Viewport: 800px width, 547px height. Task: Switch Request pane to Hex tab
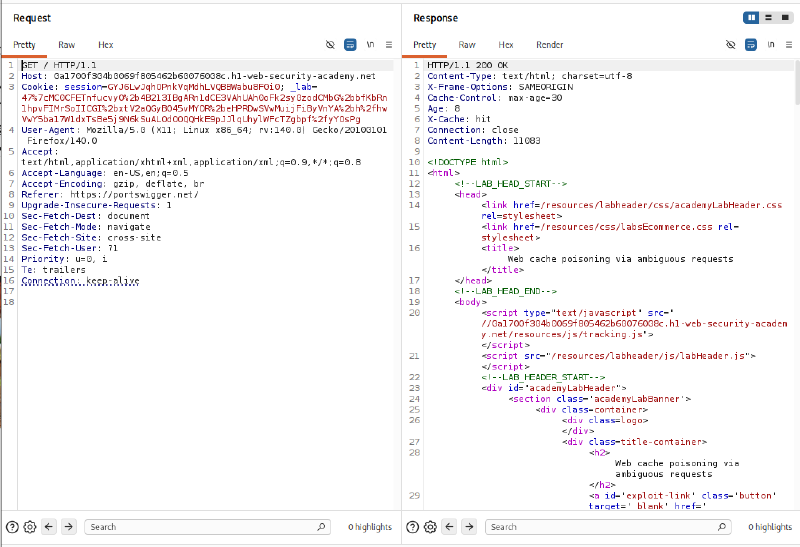[x=106, y=45]
